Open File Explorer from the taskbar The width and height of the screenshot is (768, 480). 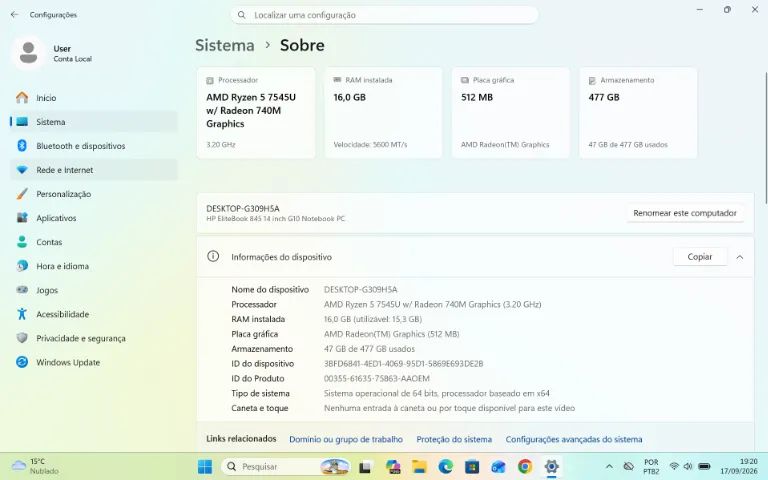(x=419, y=467)
